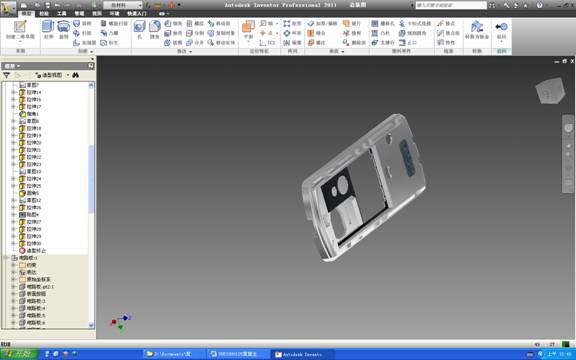Click the Windows Start button

coord(19,354)
